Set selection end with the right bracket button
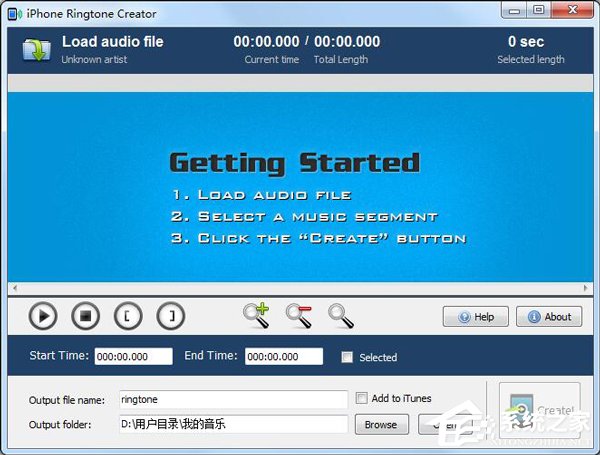 pos(171,316)
